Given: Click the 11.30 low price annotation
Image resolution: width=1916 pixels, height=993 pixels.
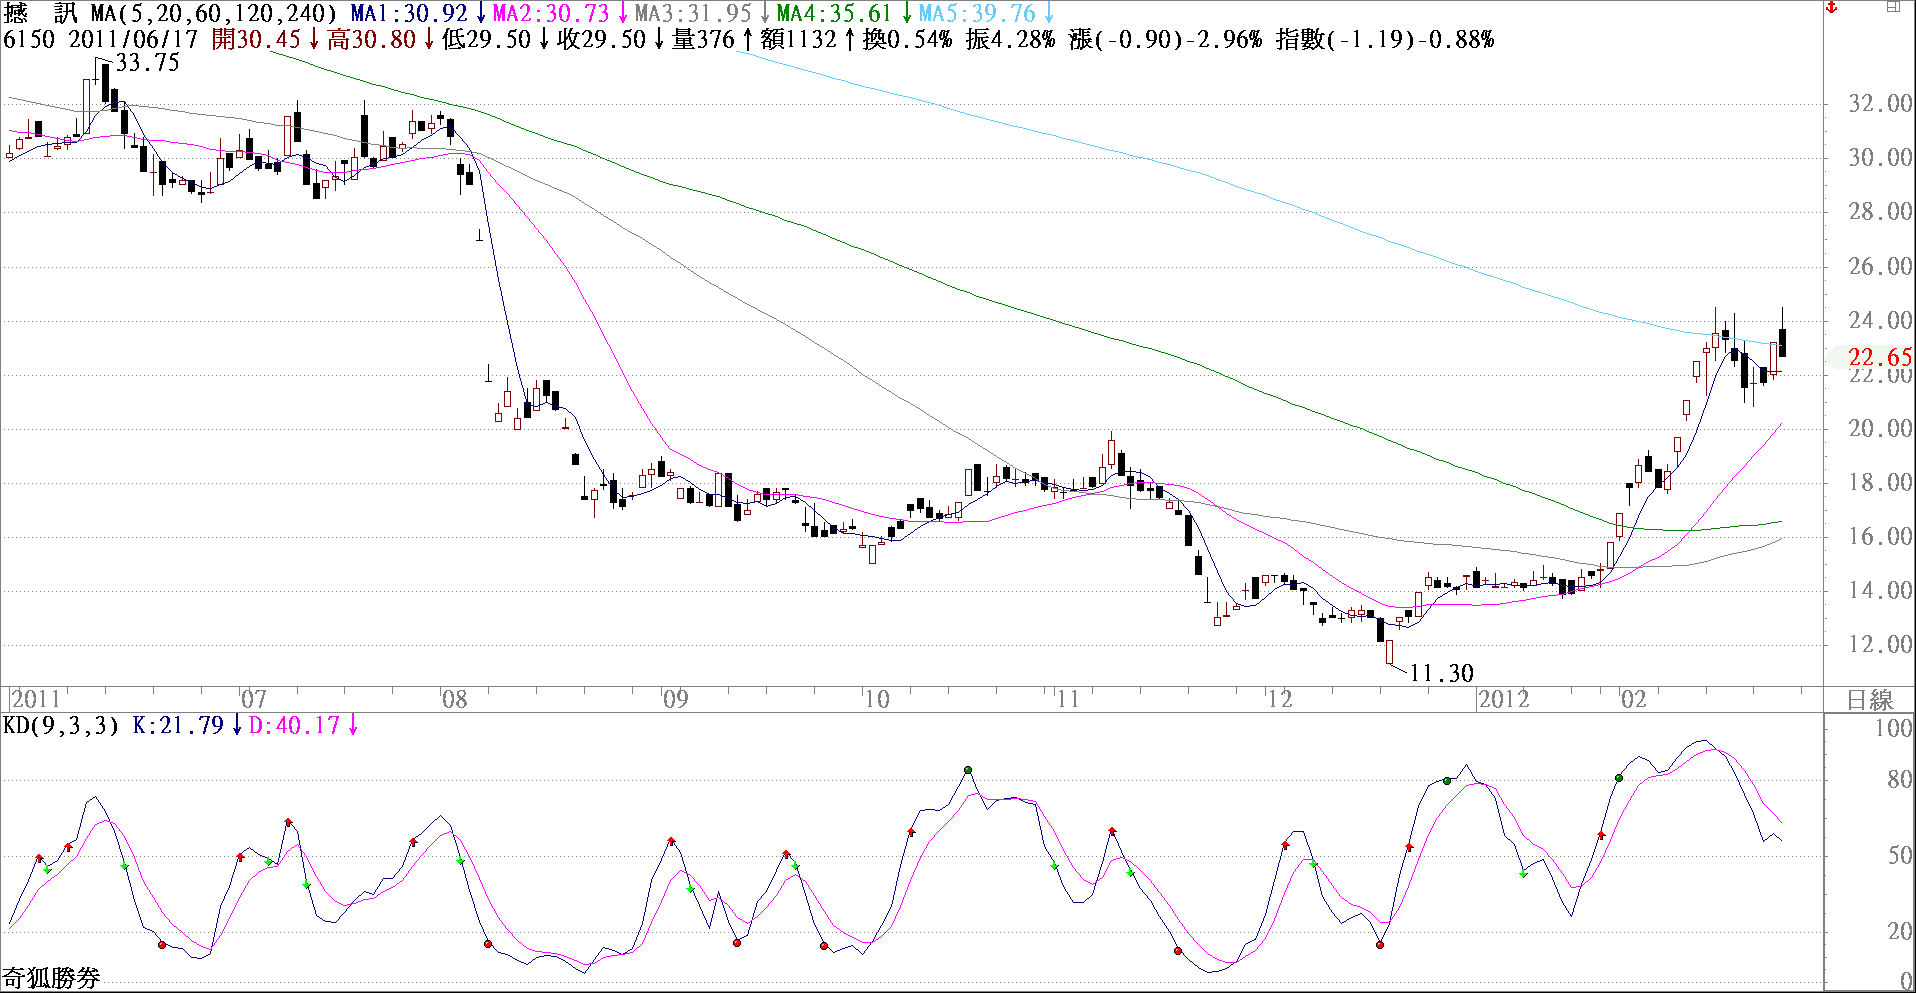Looking at the screenshot, I should pyautogui.click(x=1441, y=673).
